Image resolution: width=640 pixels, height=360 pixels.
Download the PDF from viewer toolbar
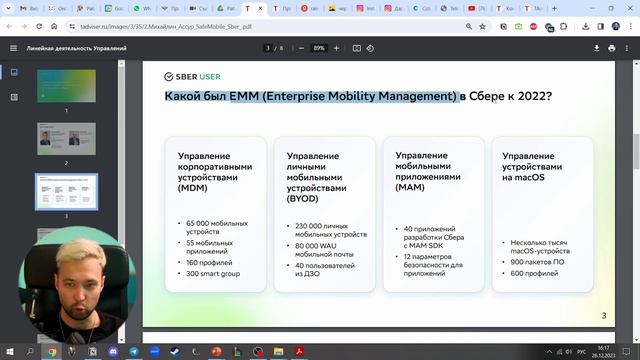[x=596, y=48]
